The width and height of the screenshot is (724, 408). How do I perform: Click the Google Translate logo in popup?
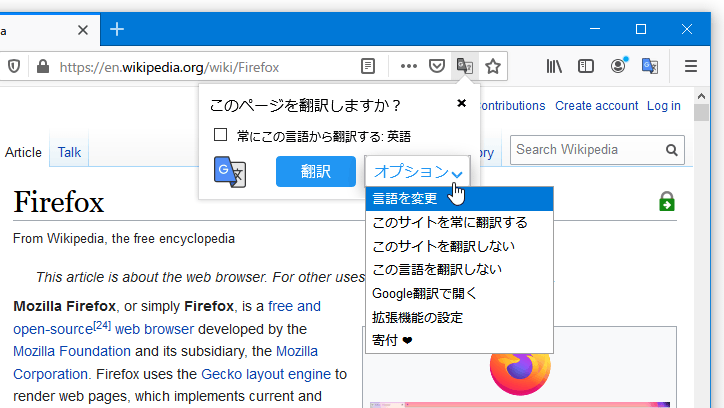click(229, 172)
